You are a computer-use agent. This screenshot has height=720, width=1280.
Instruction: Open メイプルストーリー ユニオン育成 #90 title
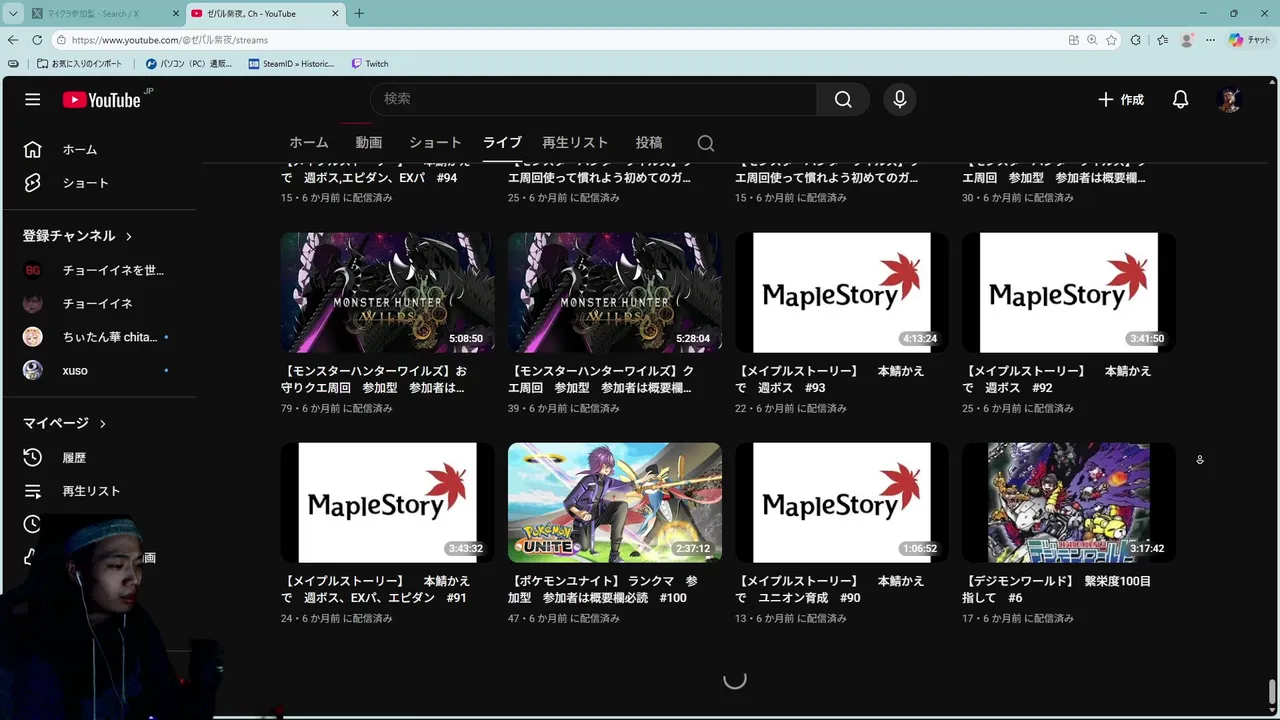[x=830, y=589]
